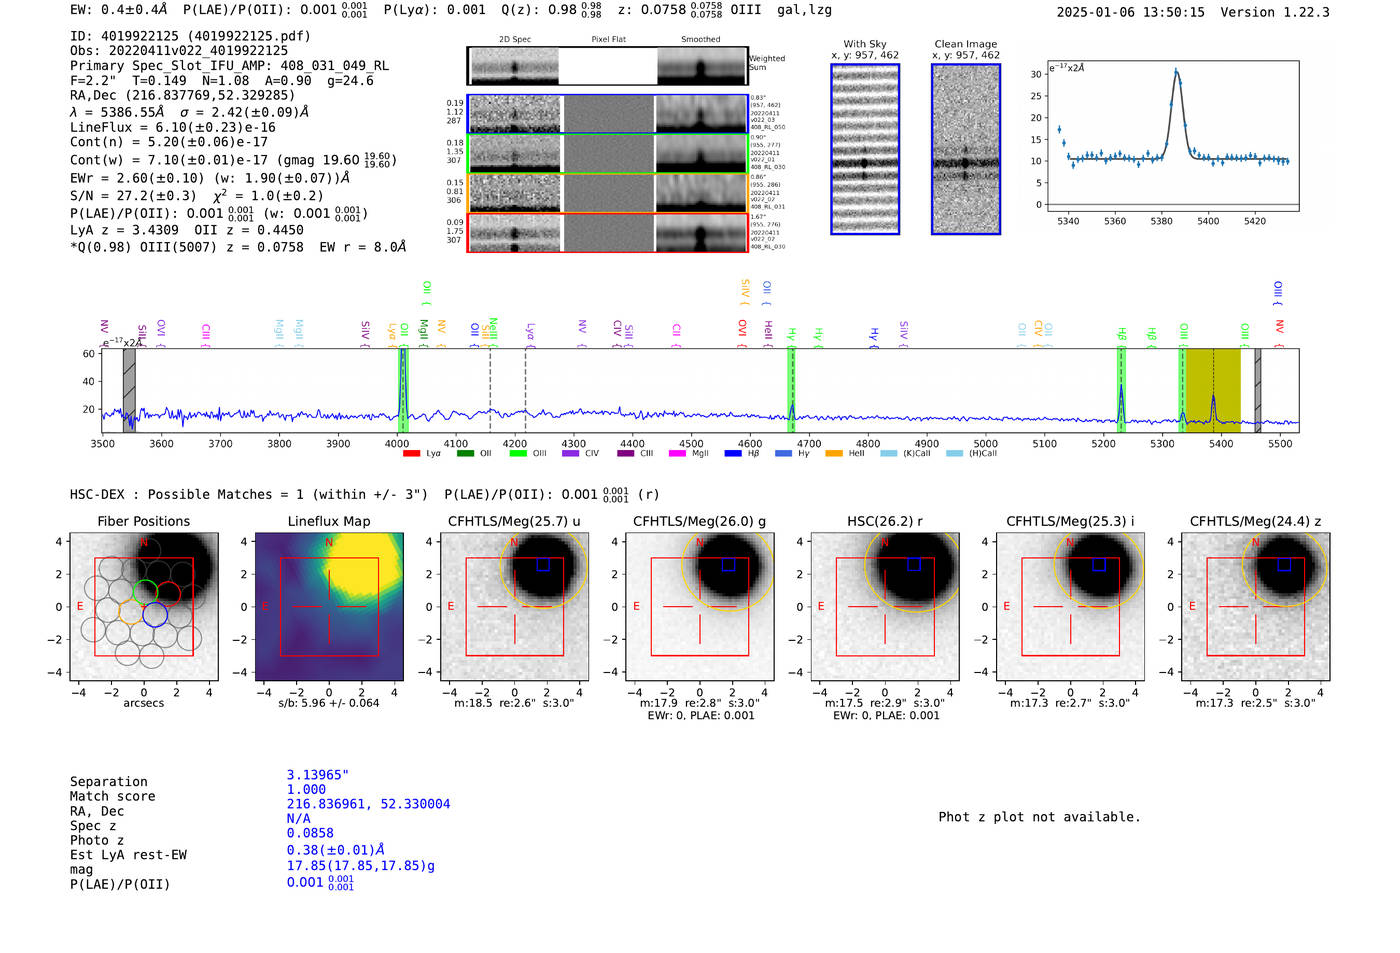Click the dashed Lyα marker line near 4220 Å
1400x953 pixels.
(x=526, y=390)
